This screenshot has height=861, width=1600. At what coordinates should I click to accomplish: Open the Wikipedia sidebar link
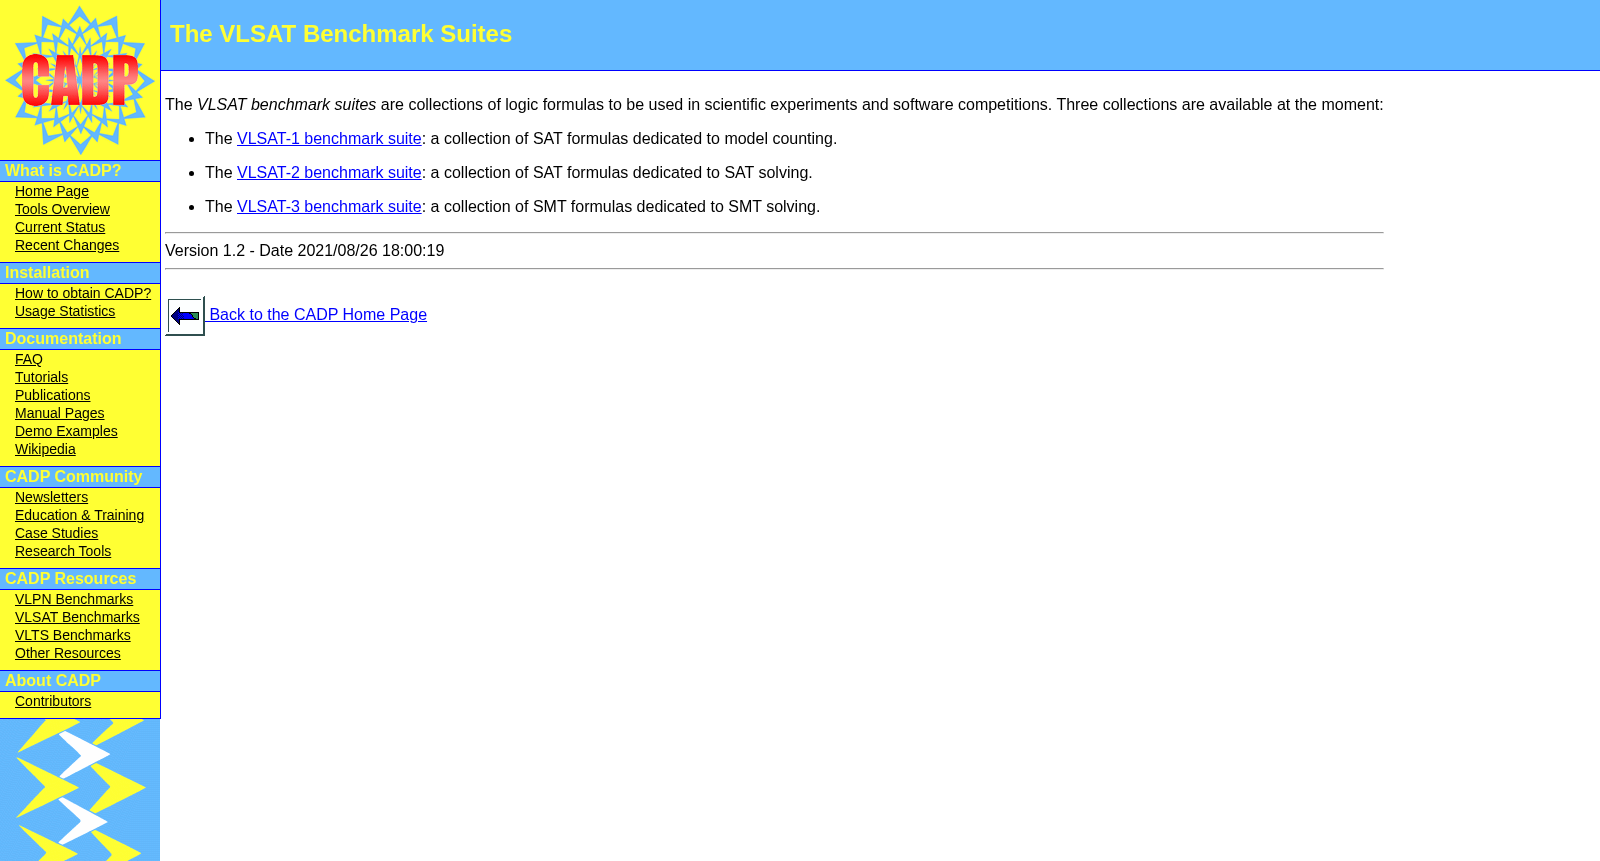45,449
